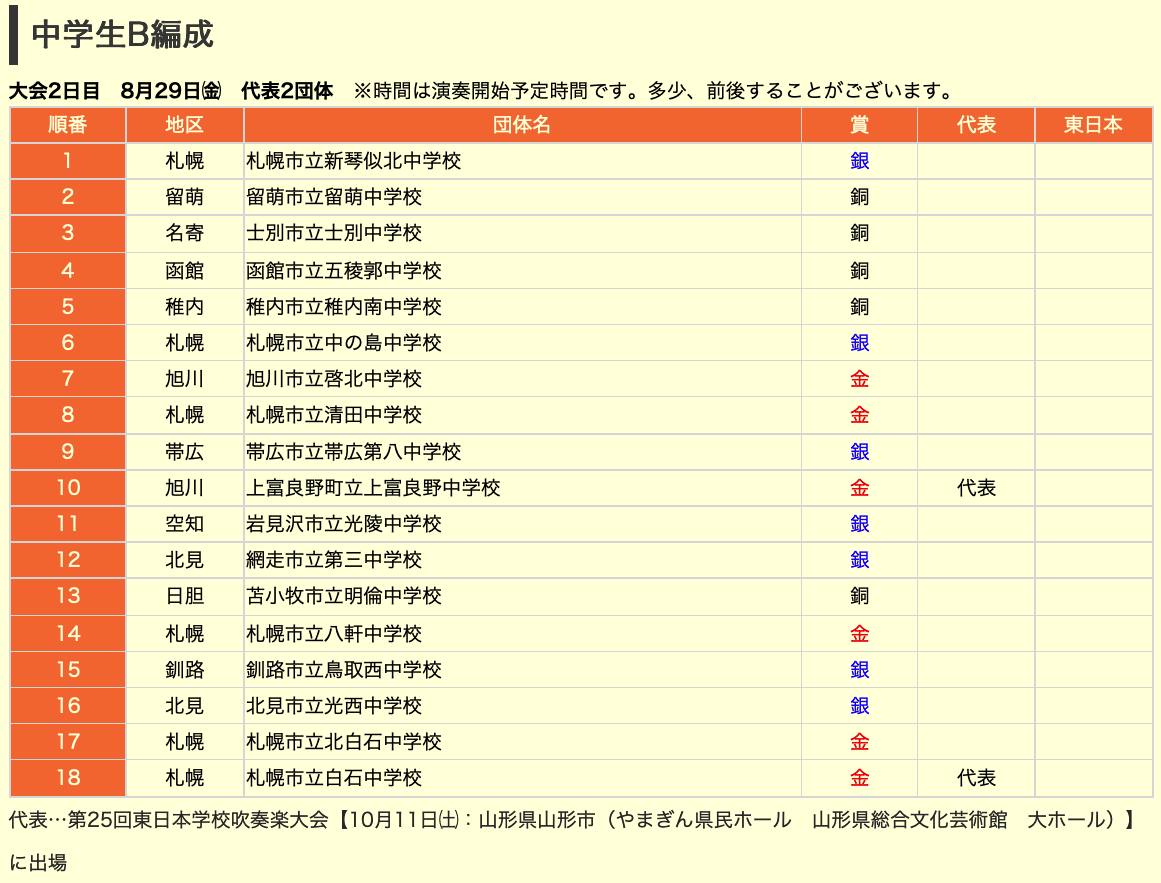Select 札幌市立清田中学校 cell
Screen dimensions: 1161x883
click(x=334, y=415)
